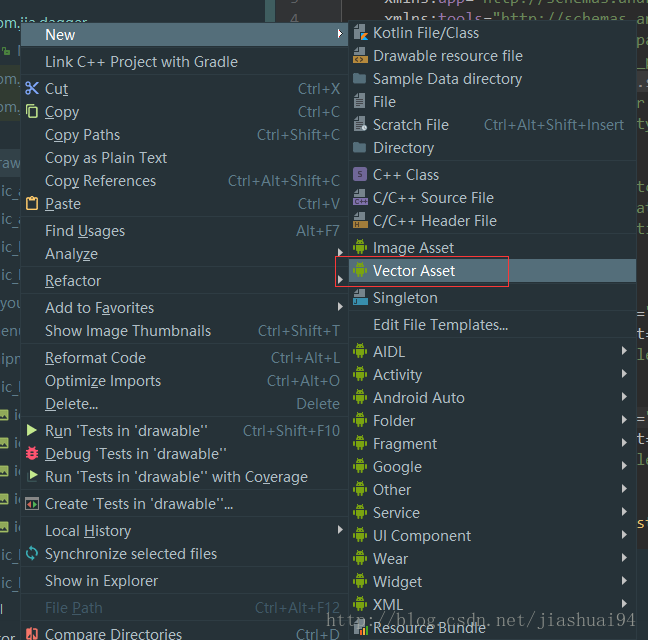
Task: Open the Folder submenu
Action: click(493, 421)
